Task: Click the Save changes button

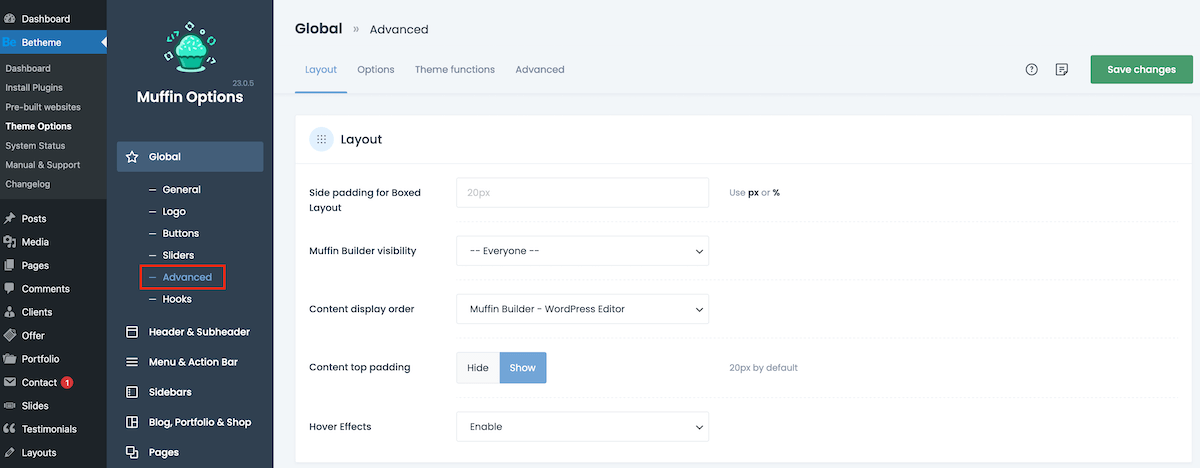Action: 1141,69
